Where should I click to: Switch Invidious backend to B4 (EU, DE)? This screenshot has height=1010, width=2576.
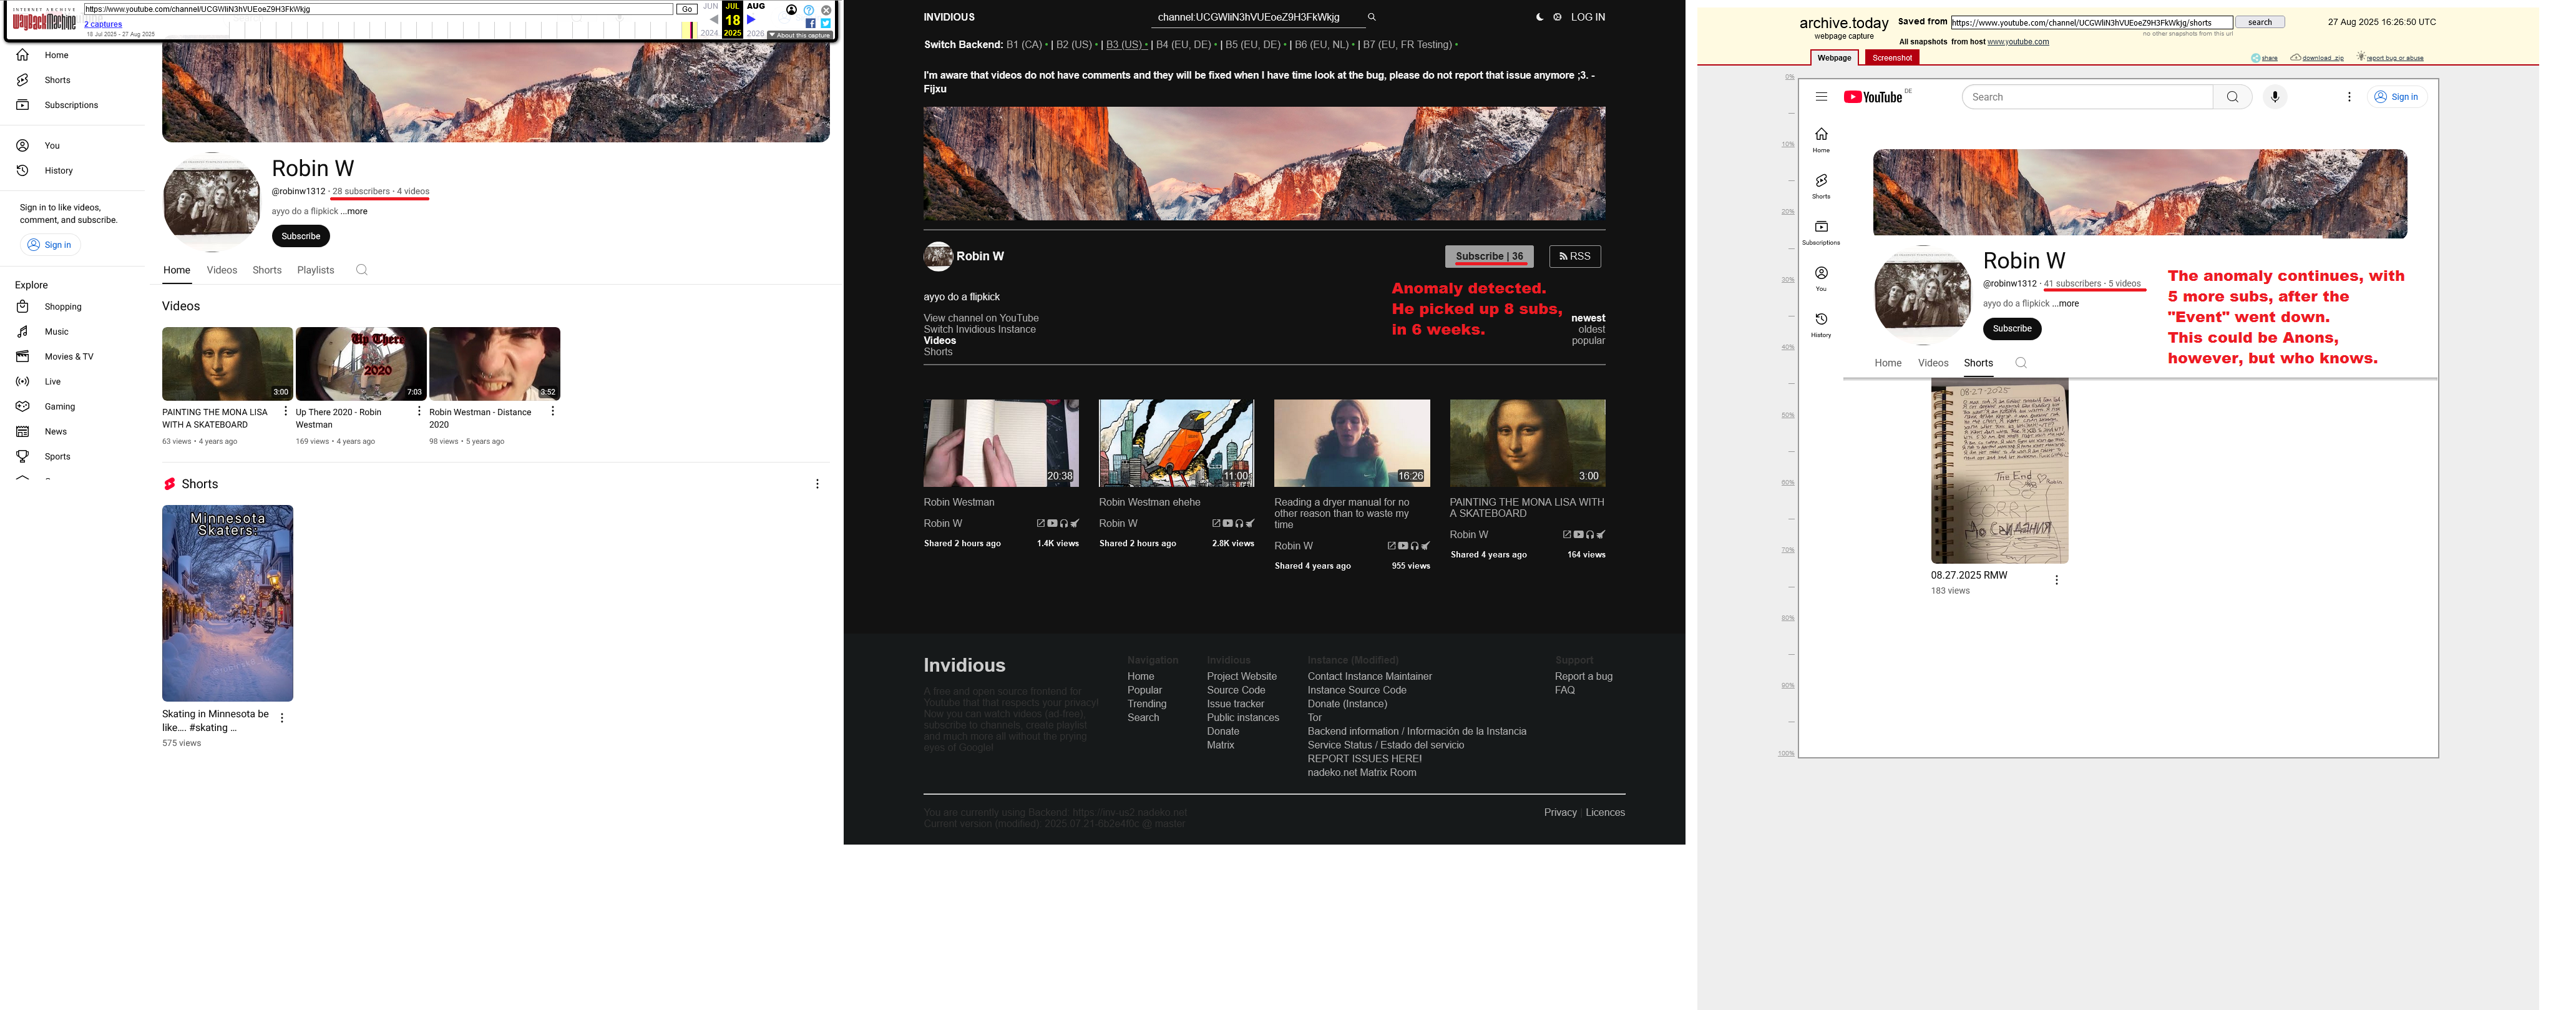1183,45
